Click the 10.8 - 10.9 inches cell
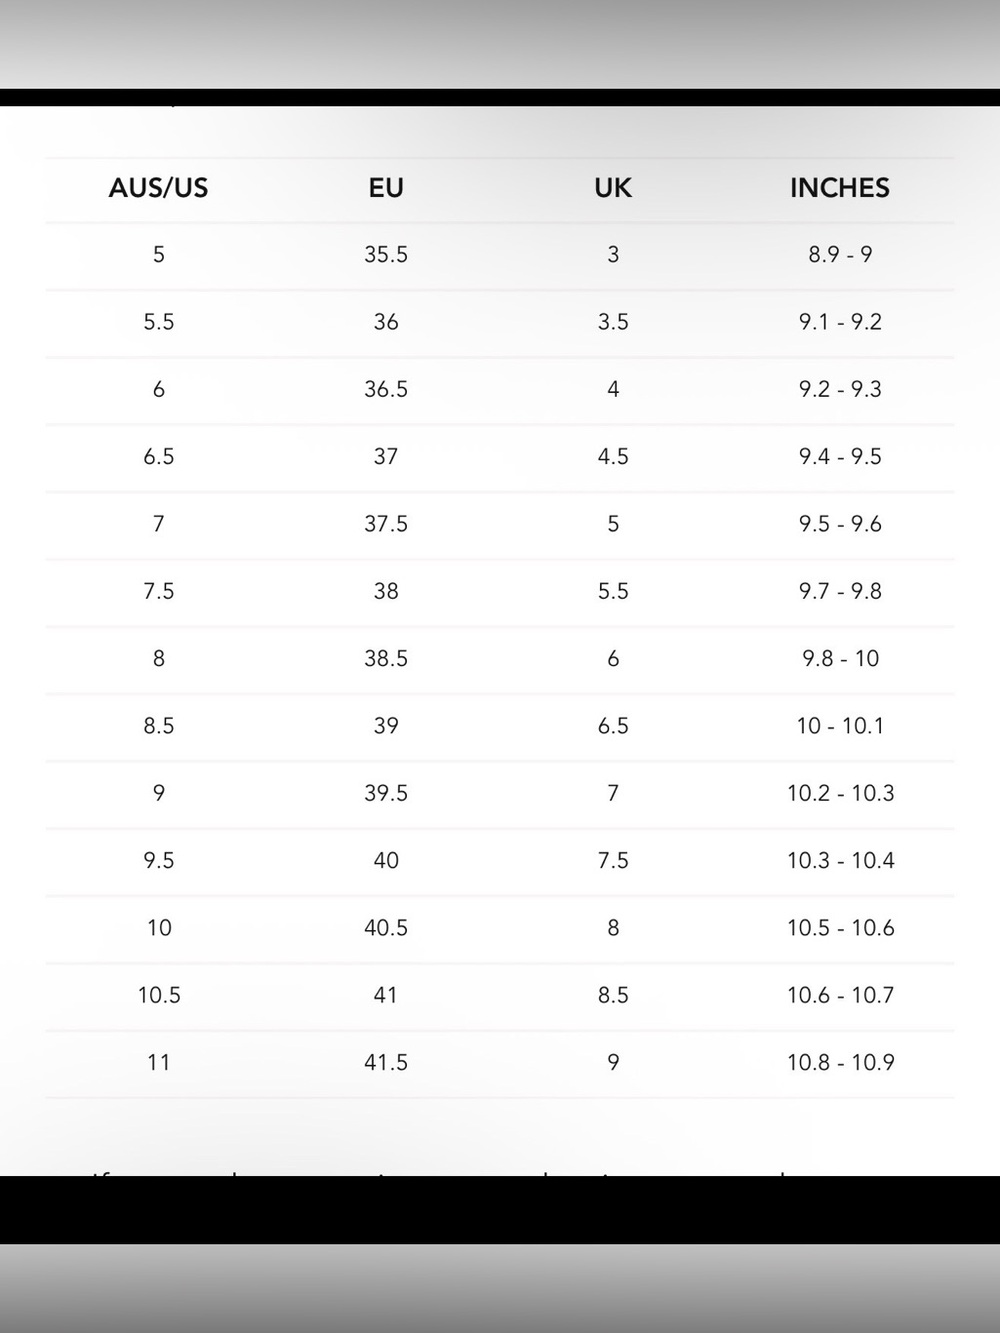 (x=840, y=1063)
